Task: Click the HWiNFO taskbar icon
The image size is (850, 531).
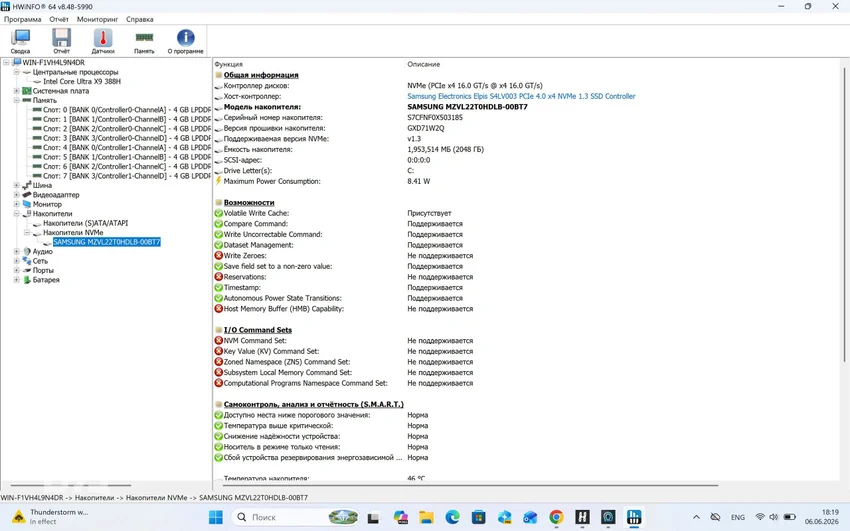Action: [634, 517]
